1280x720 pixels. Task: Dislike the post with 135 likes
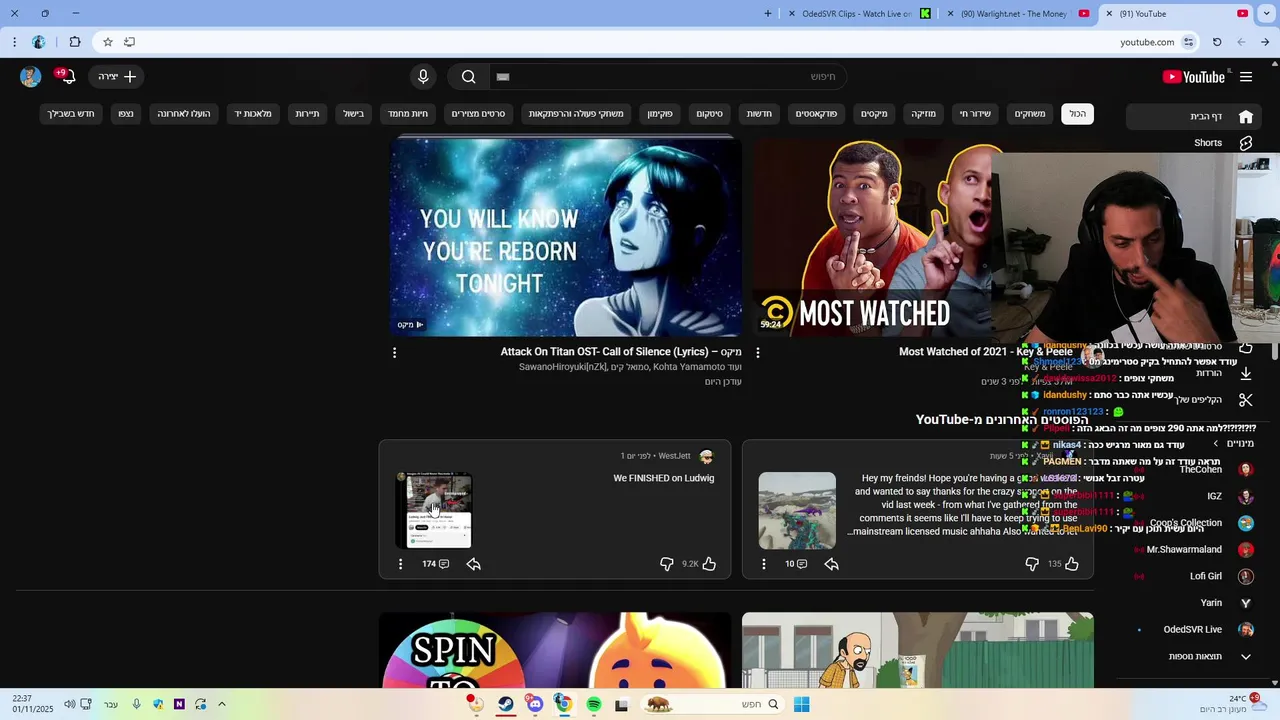click(x=1032, y=564)
